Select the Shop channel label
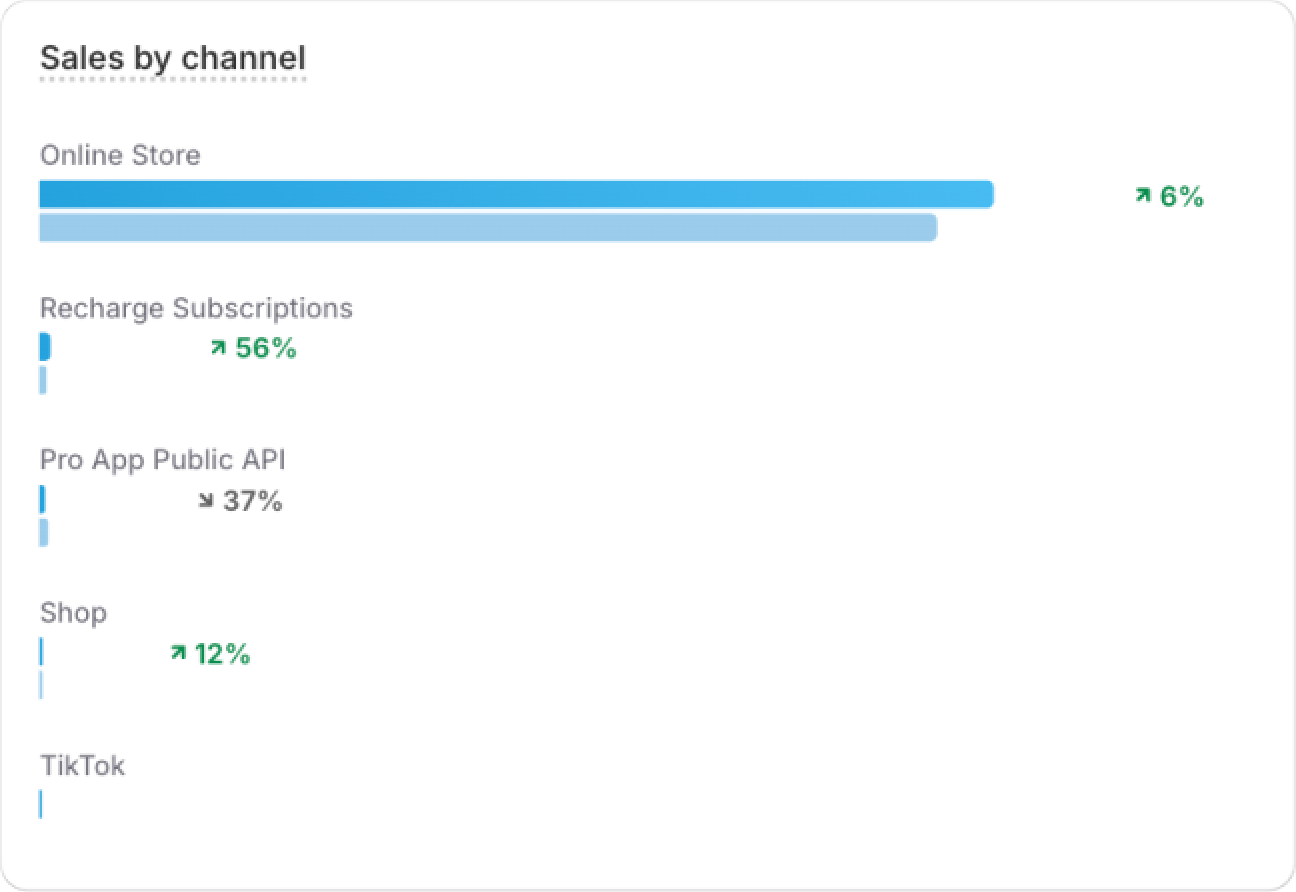 (73, 613)
